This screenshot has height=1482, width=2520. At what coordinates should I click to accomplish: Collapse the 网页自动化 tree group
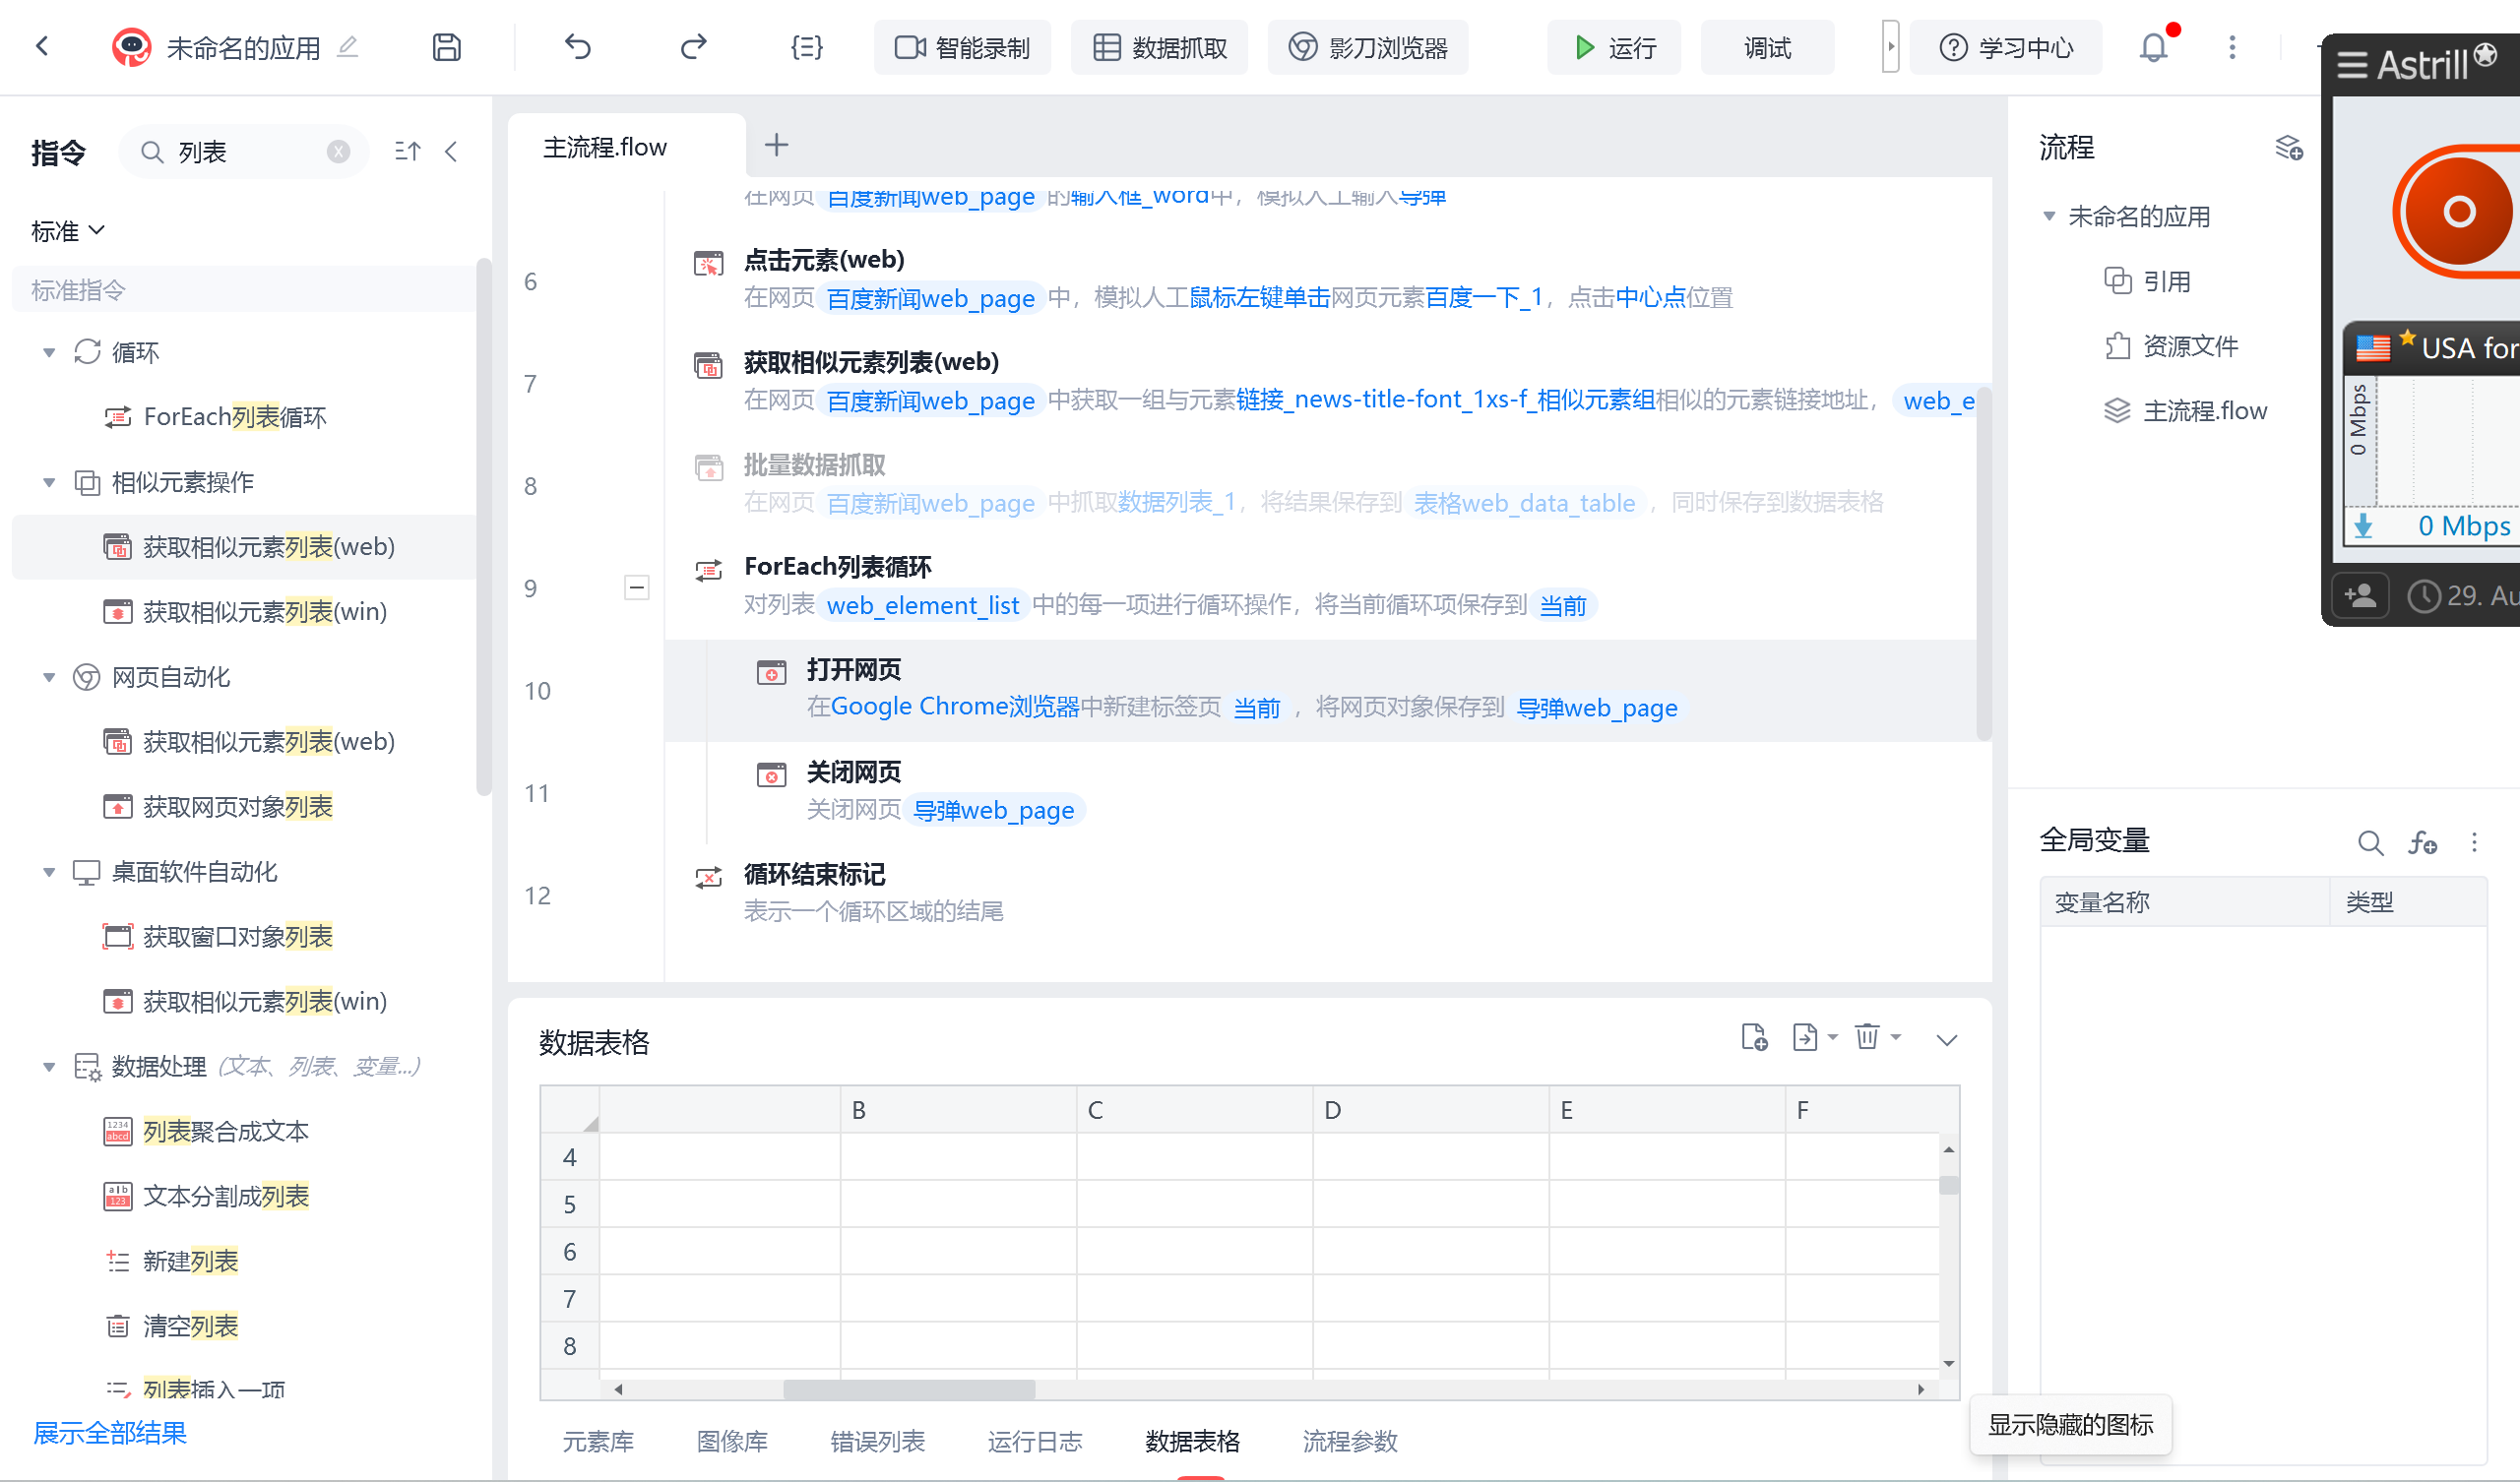pyautogui.click(x=48, y=677)
